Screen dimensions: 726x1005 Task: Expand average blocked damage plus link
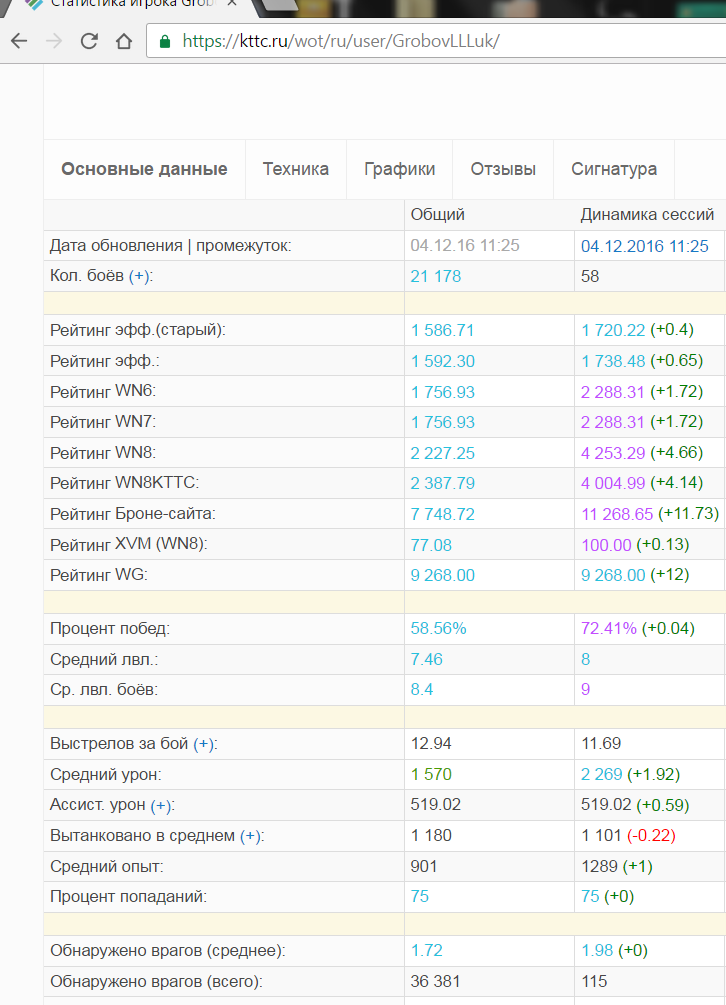[x=251, y=836]
